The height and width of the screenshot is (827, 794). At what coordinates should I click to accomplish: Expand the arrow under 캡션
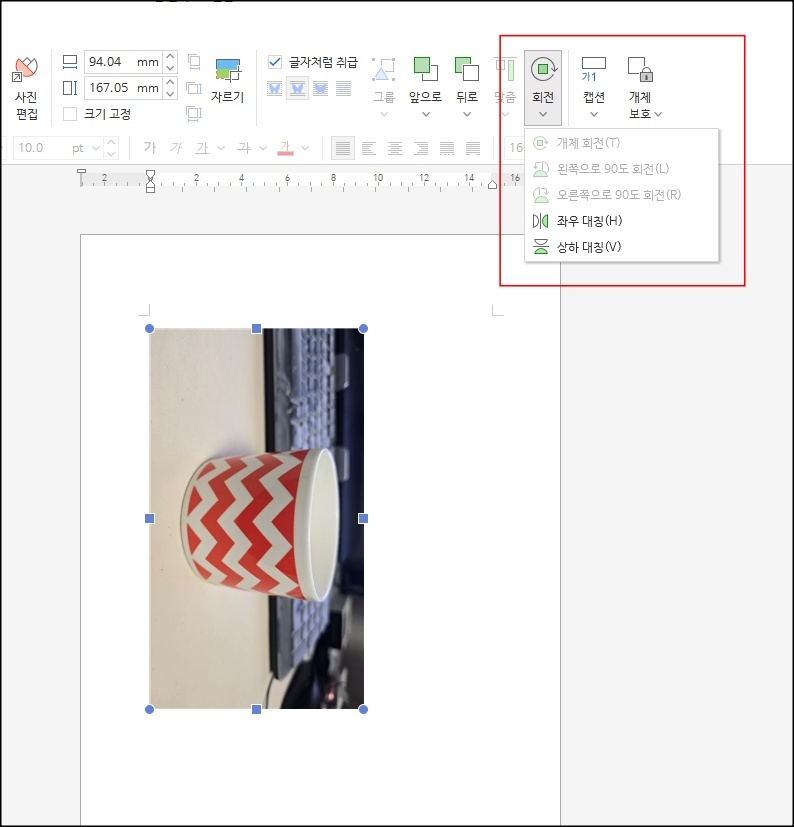594,114
